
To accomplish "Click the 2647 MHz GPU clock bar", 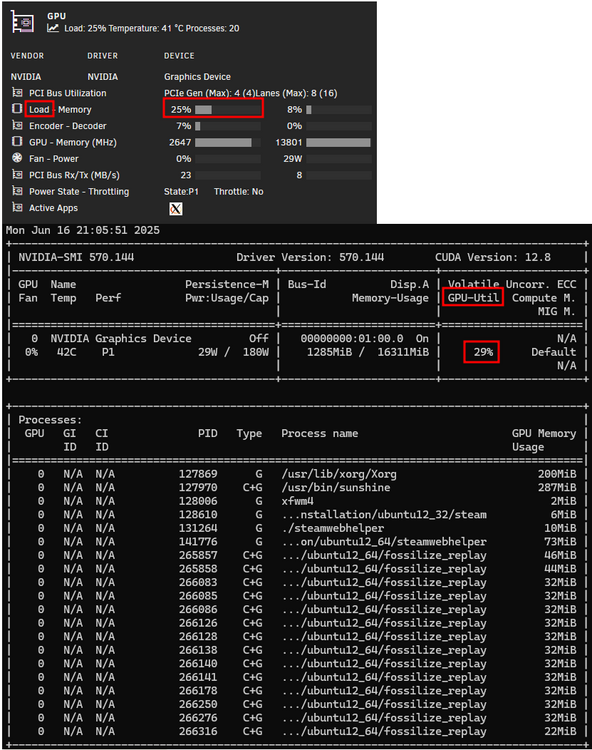I will point(228,143).
